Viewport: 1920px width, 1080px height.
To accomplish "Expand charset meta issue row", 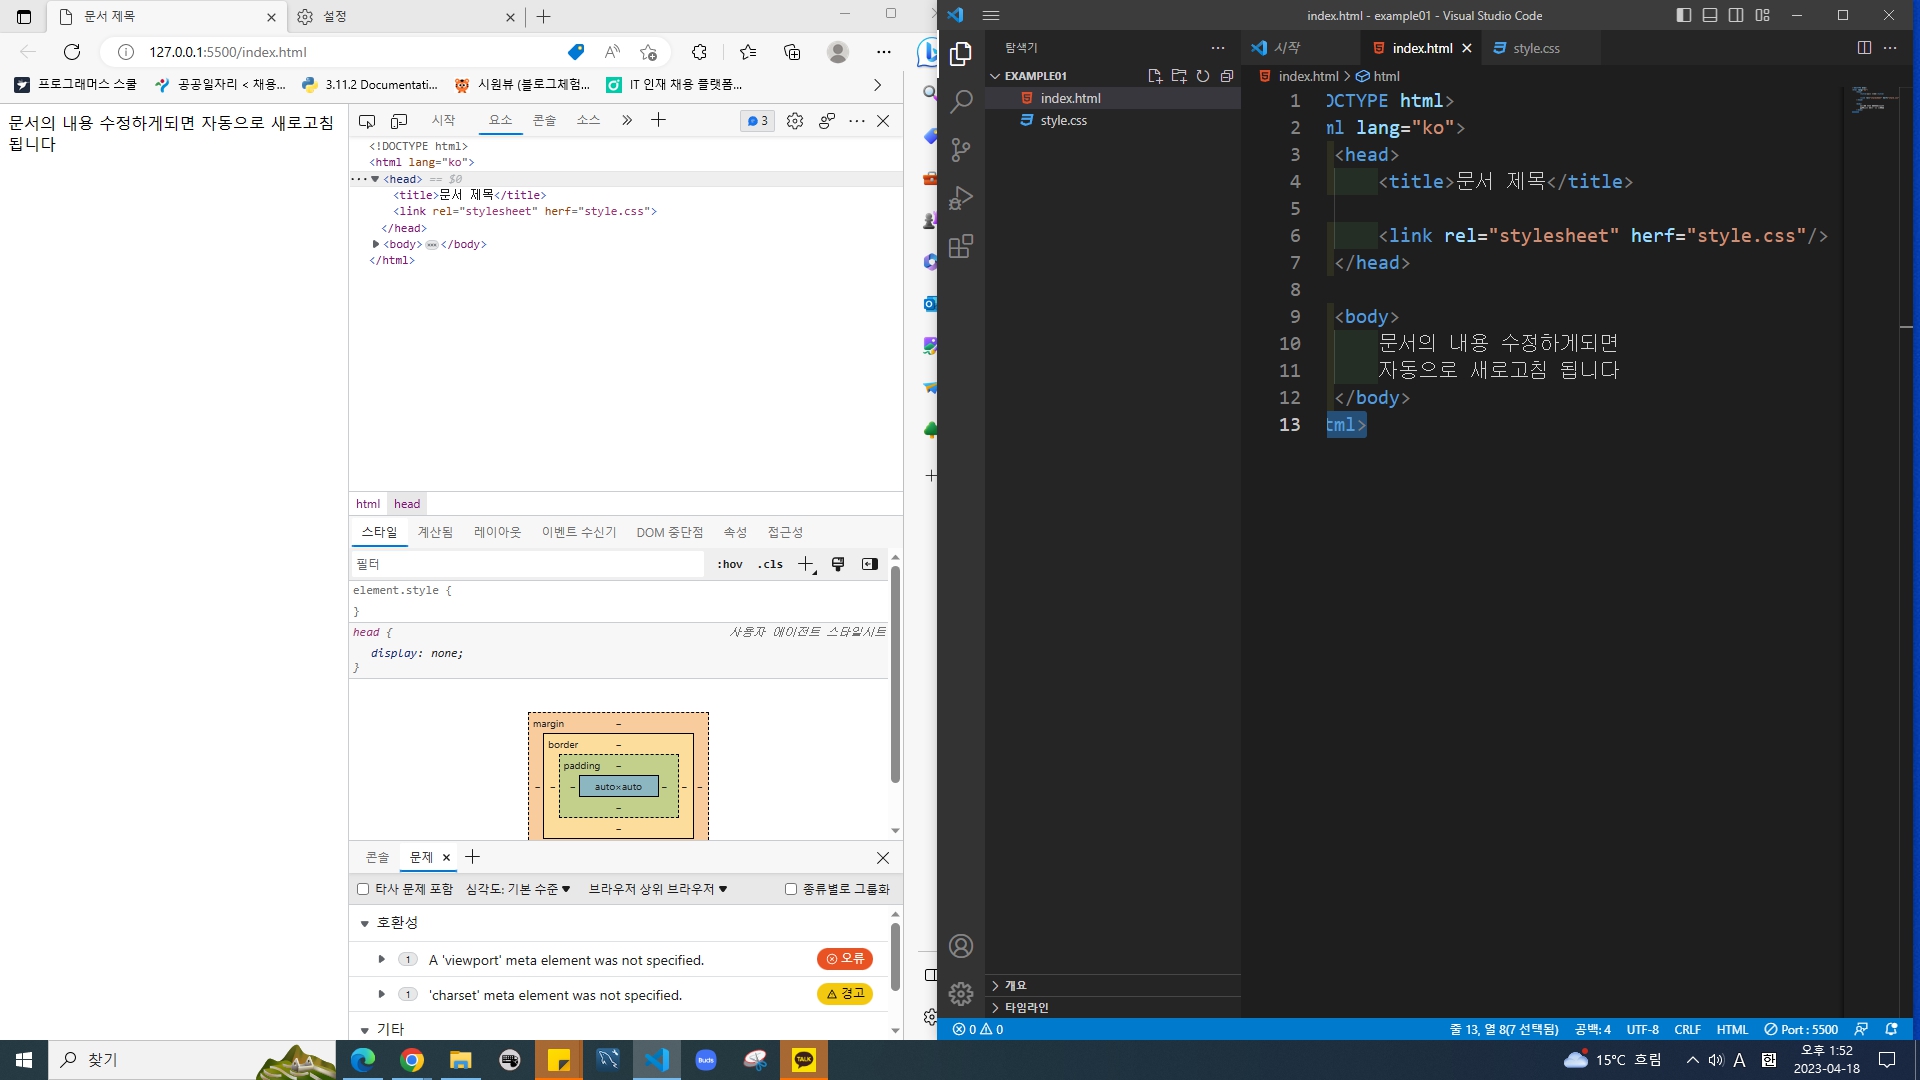I will coord(381,994).
